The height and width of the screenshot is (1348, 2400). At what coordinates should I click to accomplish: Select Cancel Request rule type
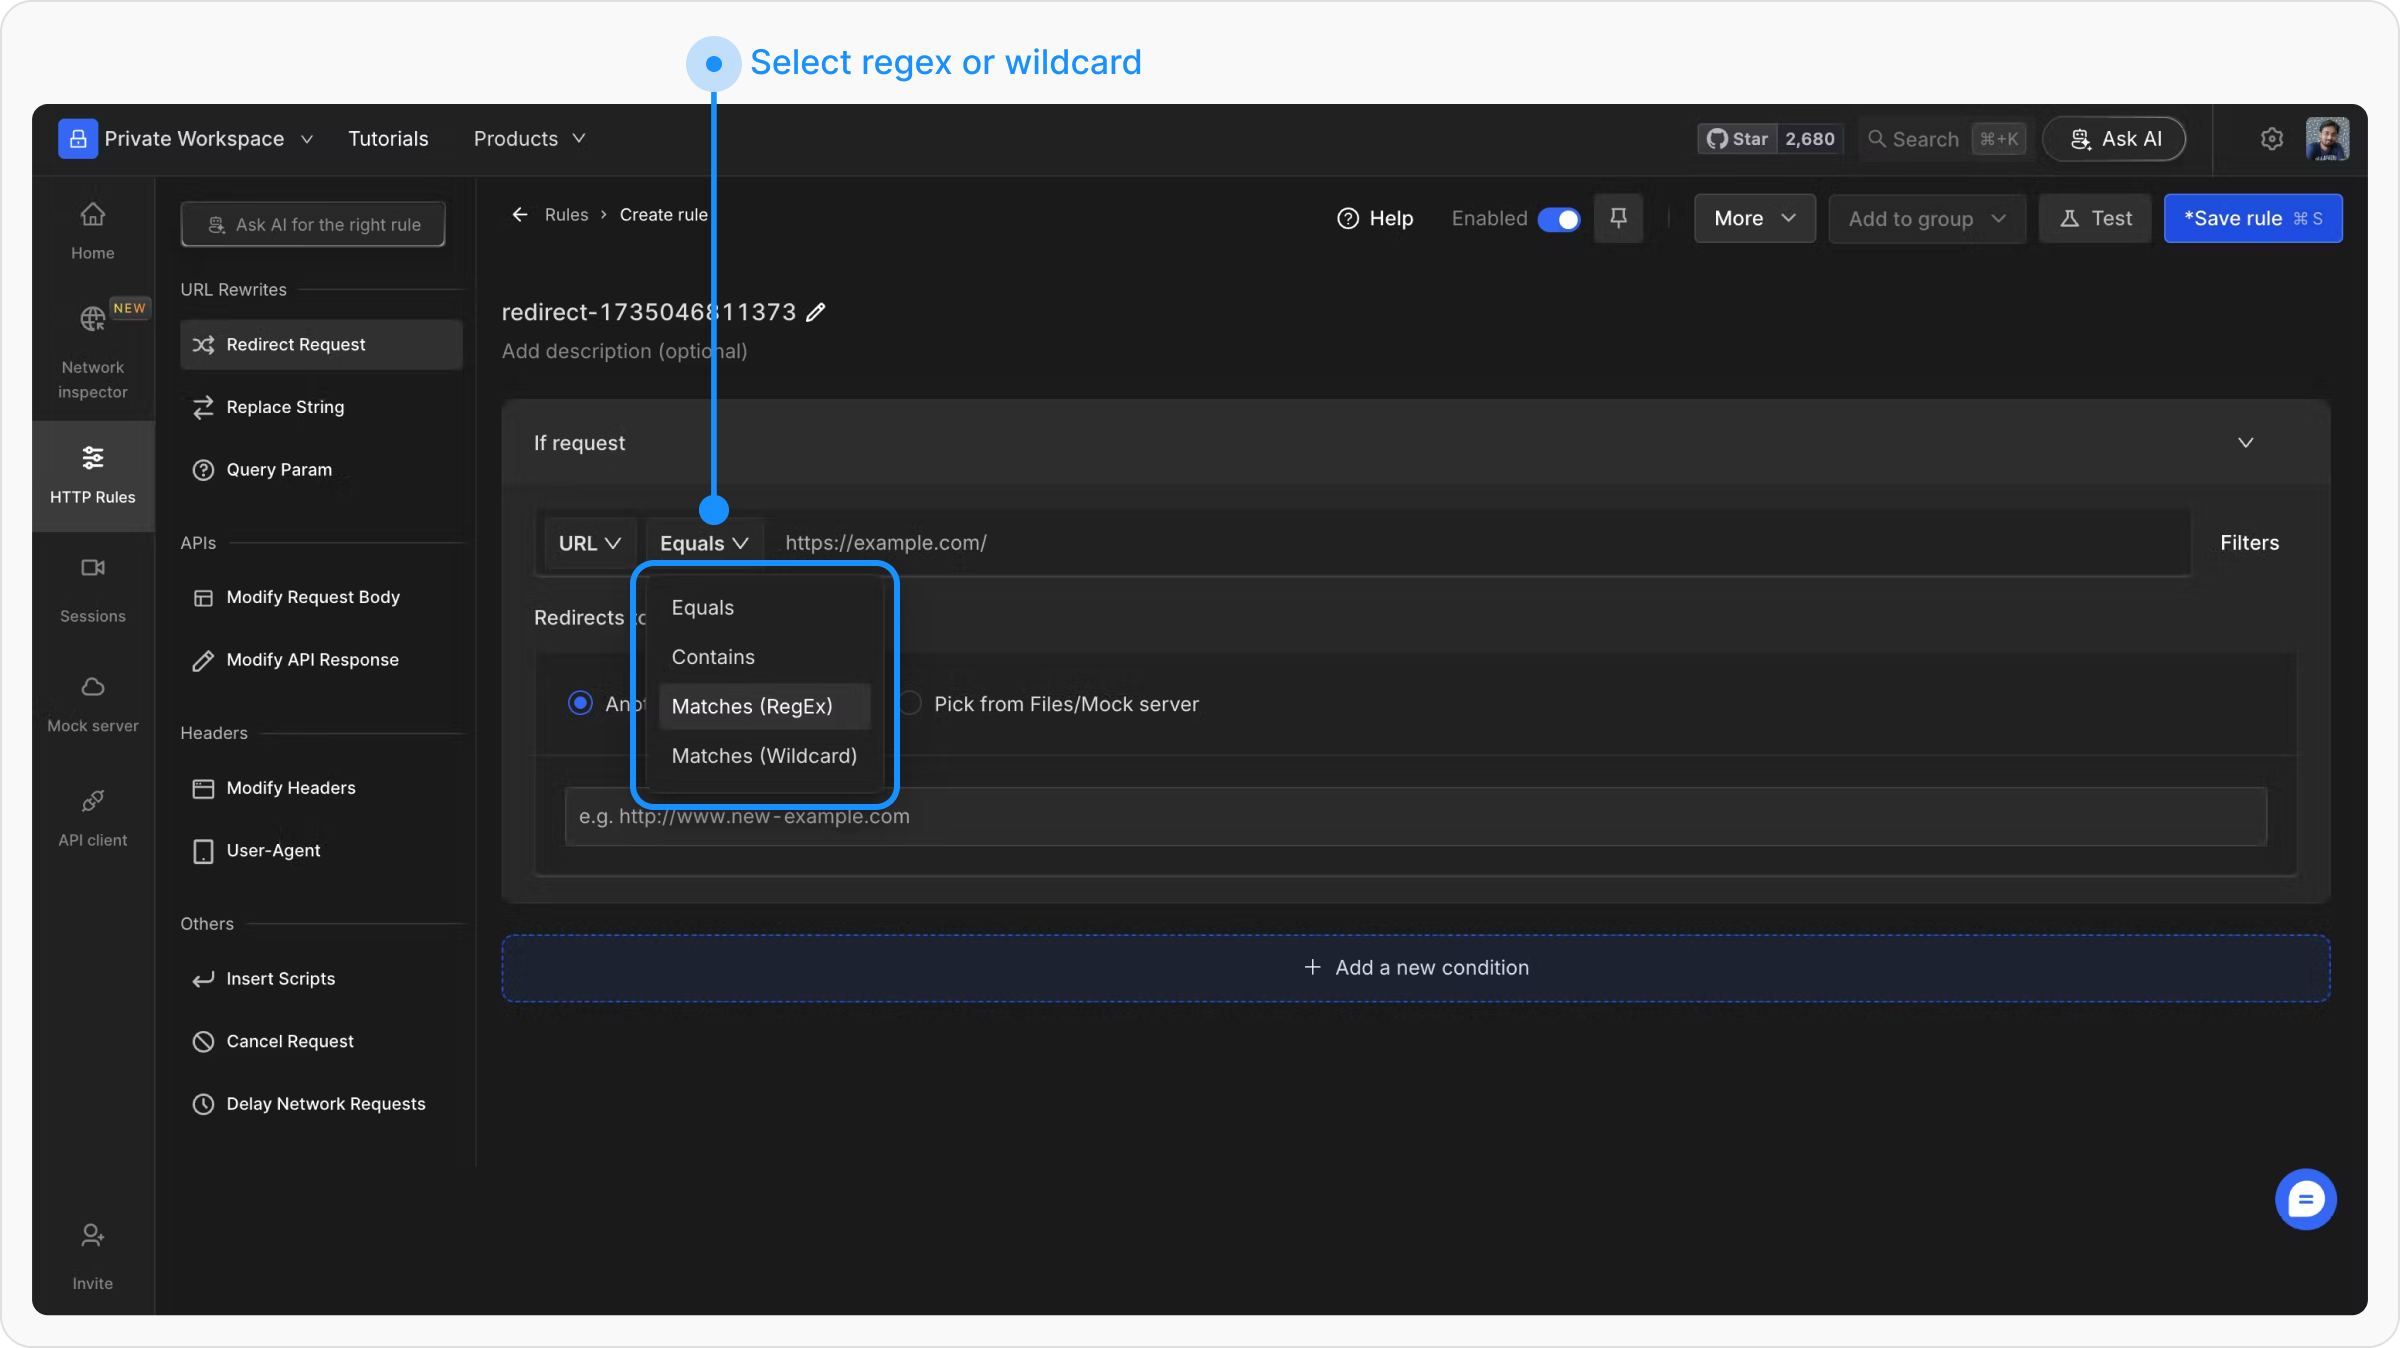click(x=290, y=1041)
